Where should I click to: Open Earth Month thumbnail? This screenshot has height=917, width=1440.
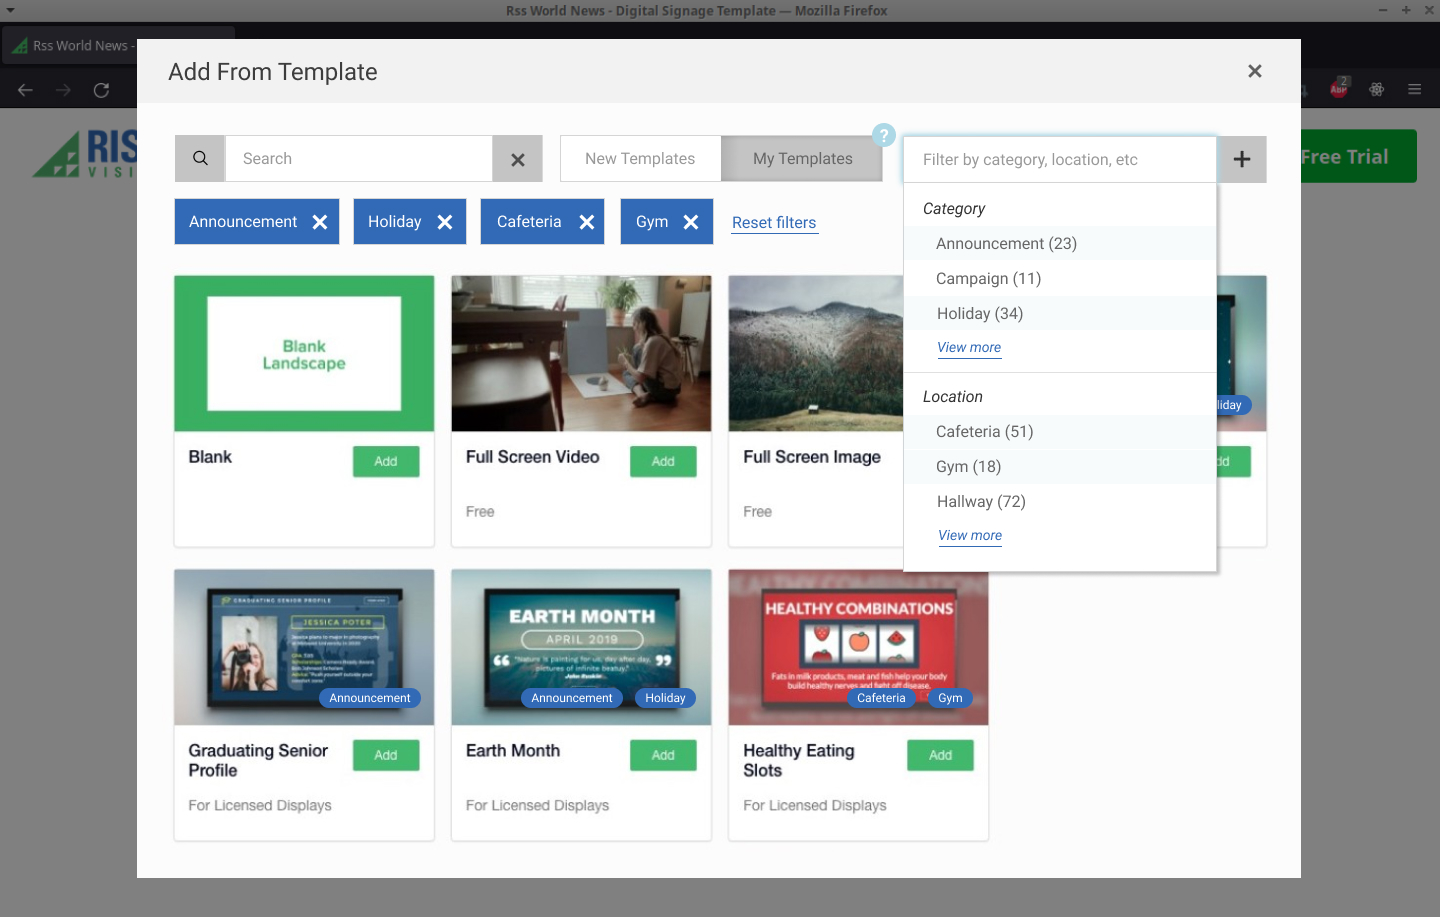[x=581, y=647]
